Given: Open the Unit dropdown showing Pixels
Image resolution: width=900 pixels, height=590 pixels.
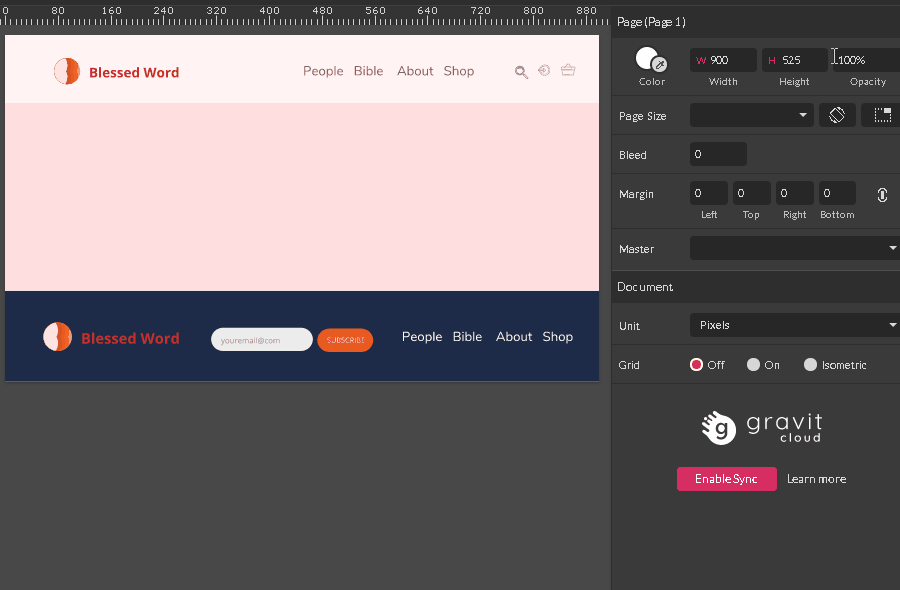Looking at the screenshot, I should pyautogui.click(x=794, y=325).
